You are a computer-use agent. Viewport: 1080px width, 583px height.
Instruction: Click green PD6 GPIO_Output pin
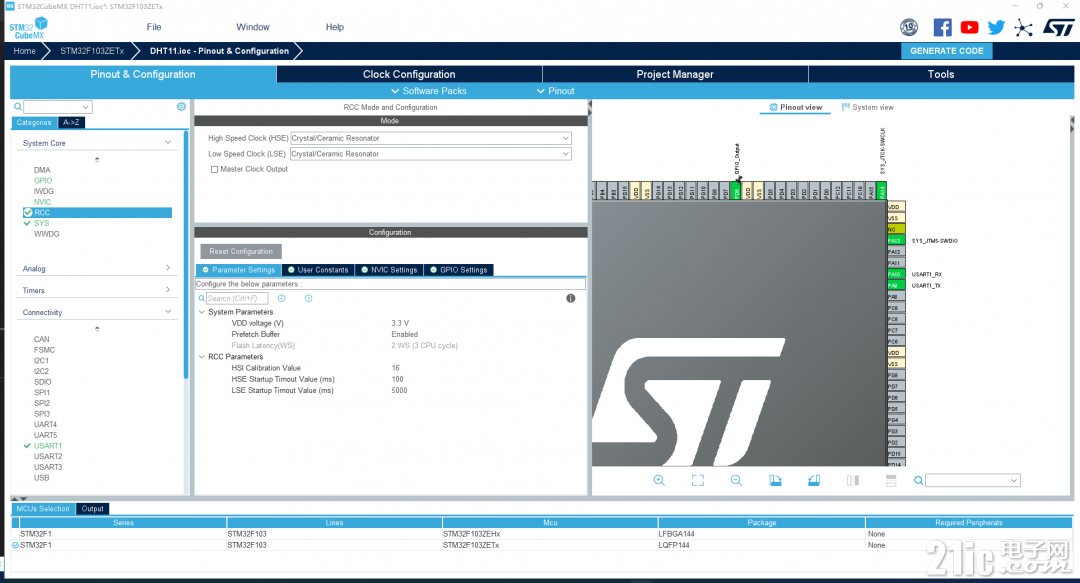[x=736, y=191]
